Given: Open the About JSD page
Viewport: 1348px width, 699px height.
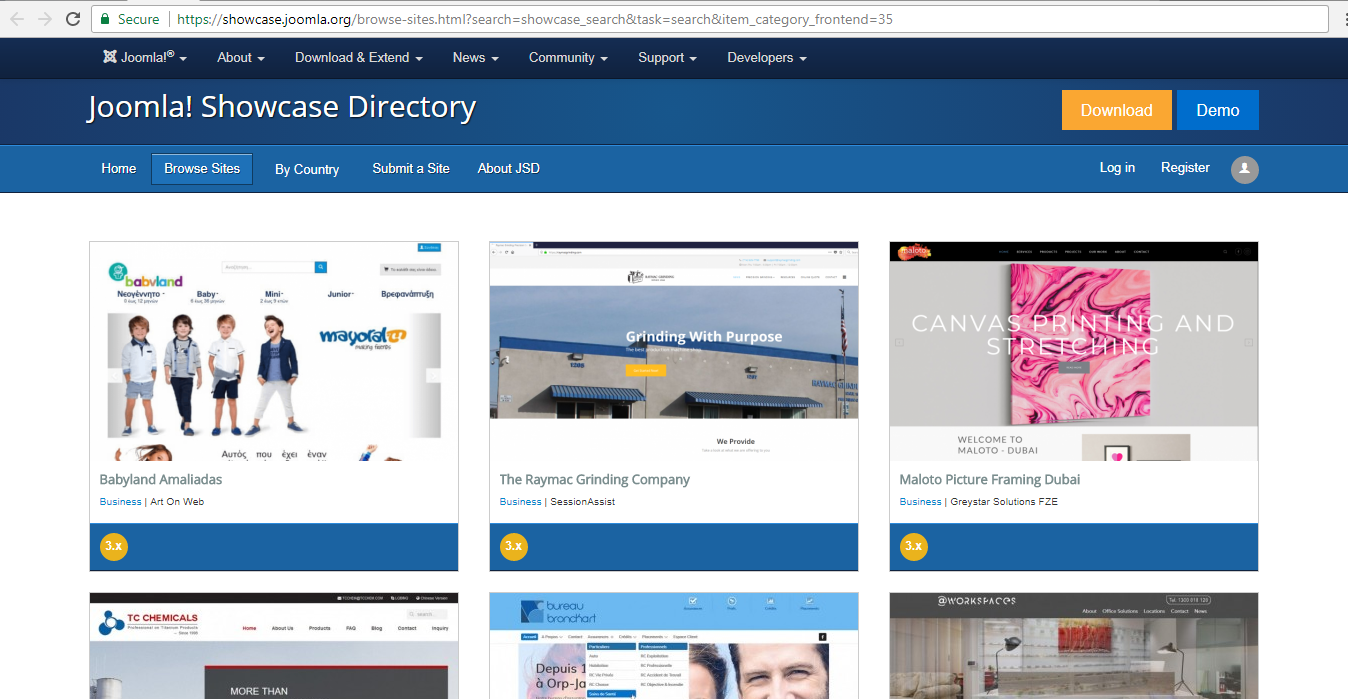Looking at the screenshot, I should [509, 168].
